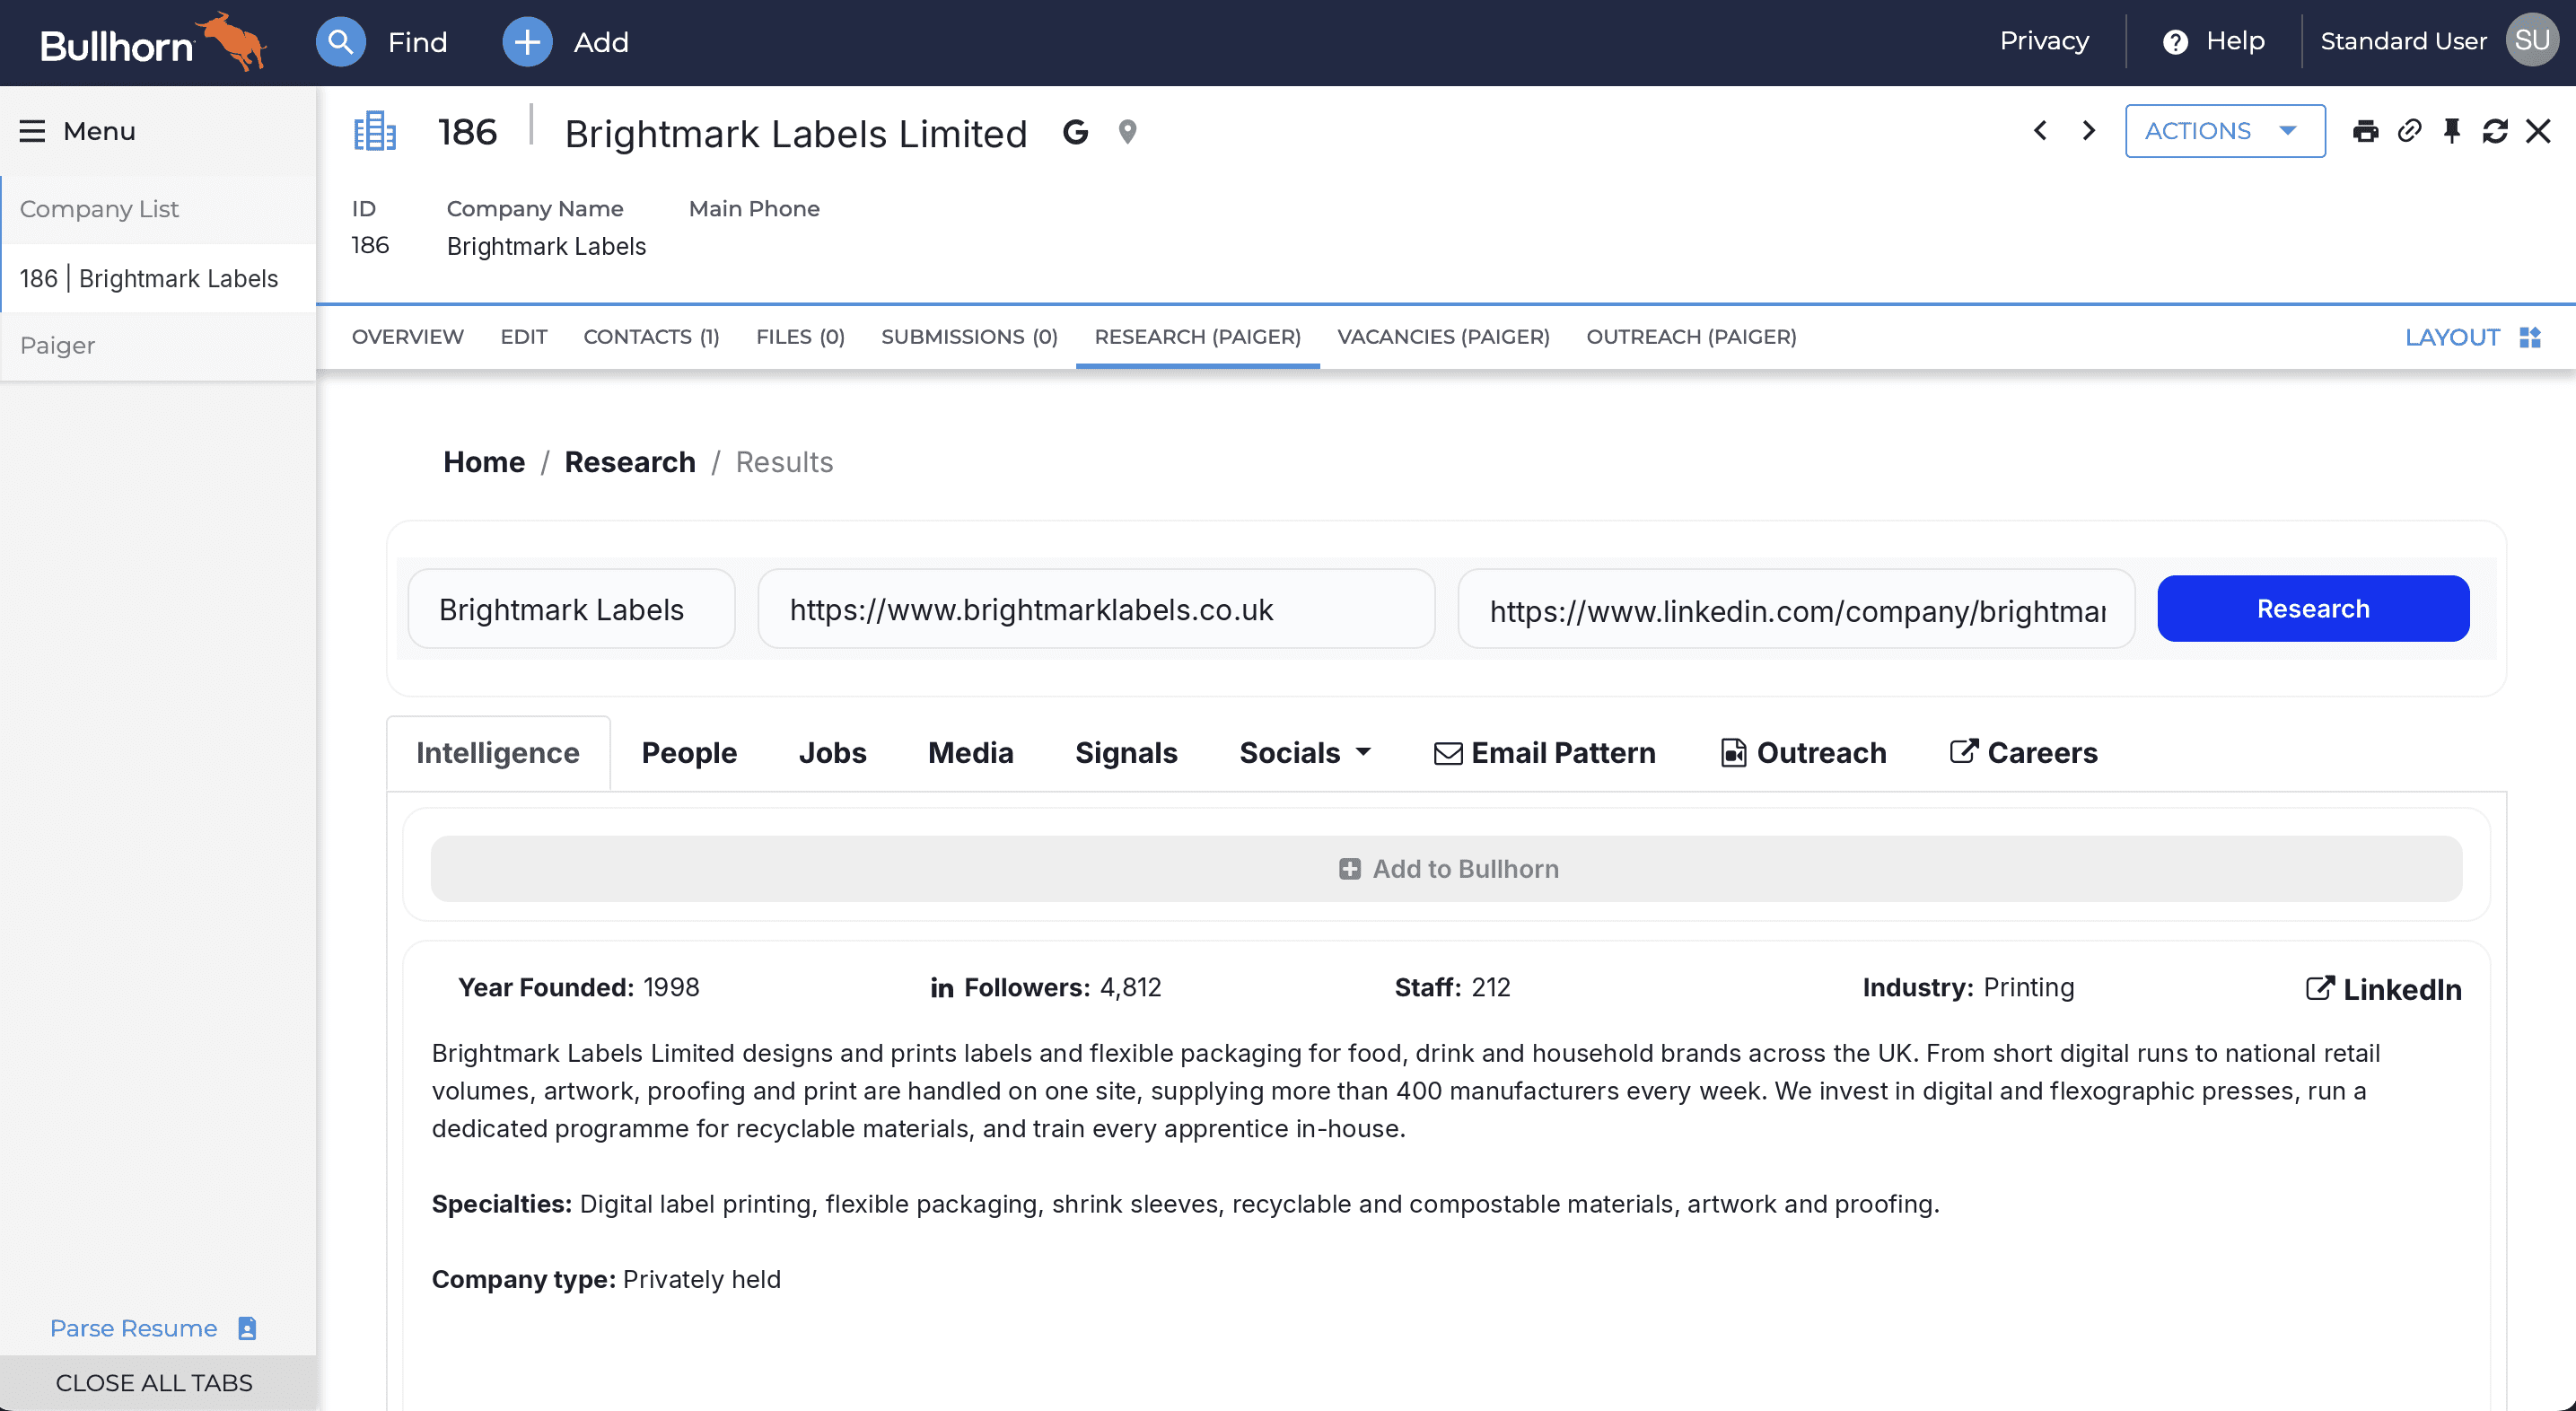Click the Add plus icon
Image resolution: width=2576 pixels, height=1411 pixels.
[x=527, y=42]
